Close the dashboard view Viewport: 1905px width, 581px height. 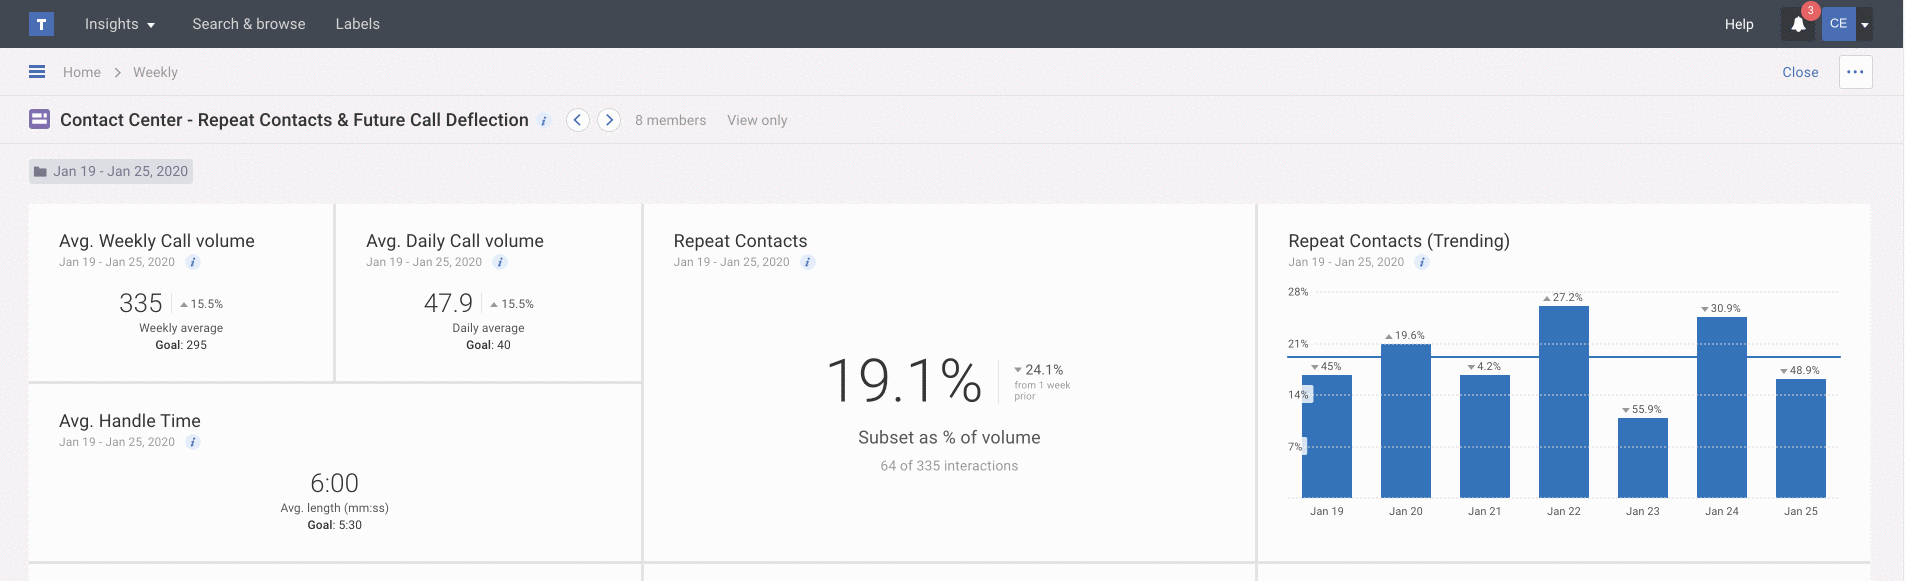pos(1800,72)
